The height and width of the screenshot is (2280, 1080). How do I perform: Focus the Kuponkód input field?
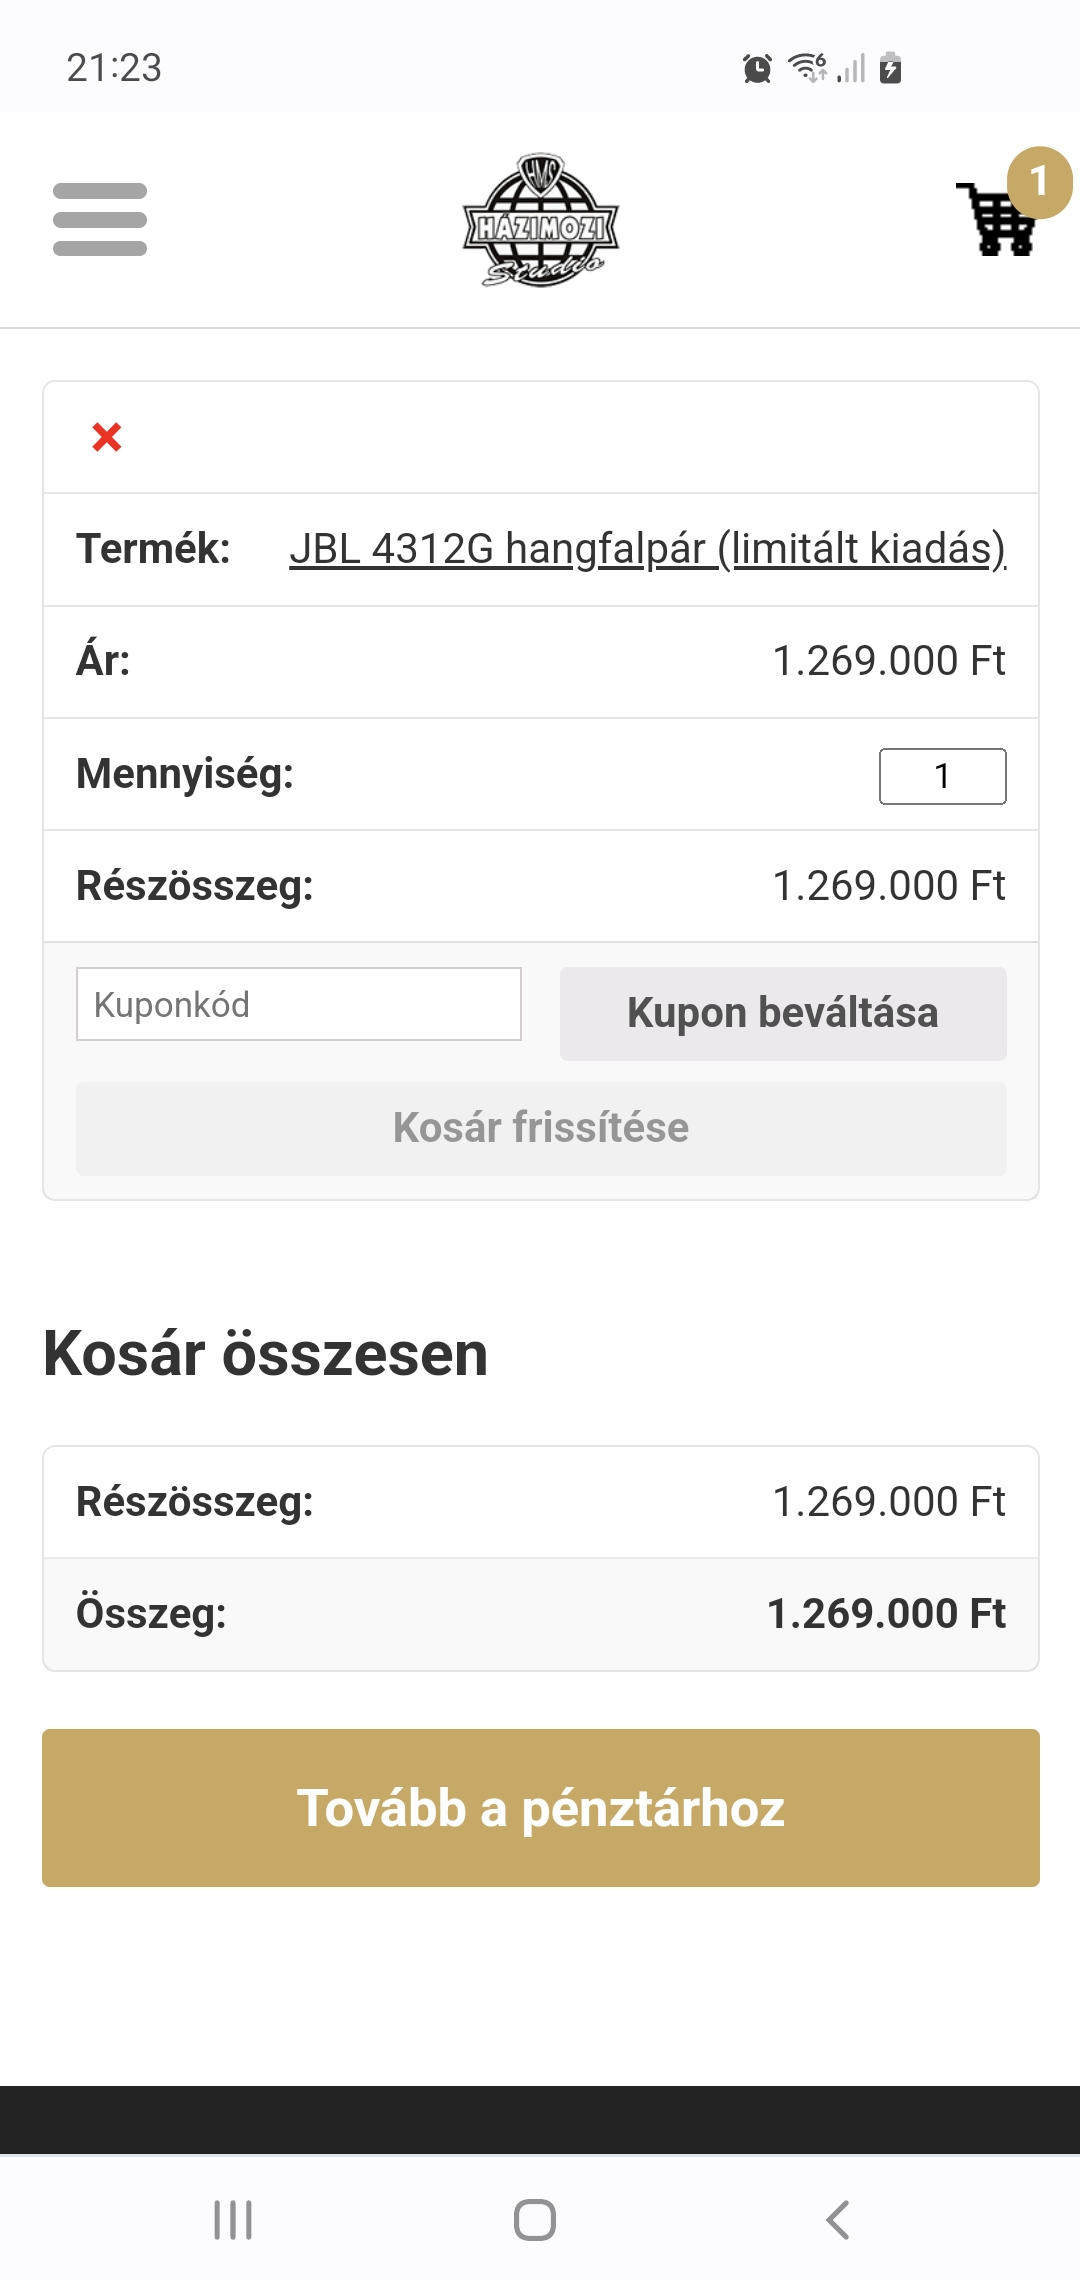299,1004
